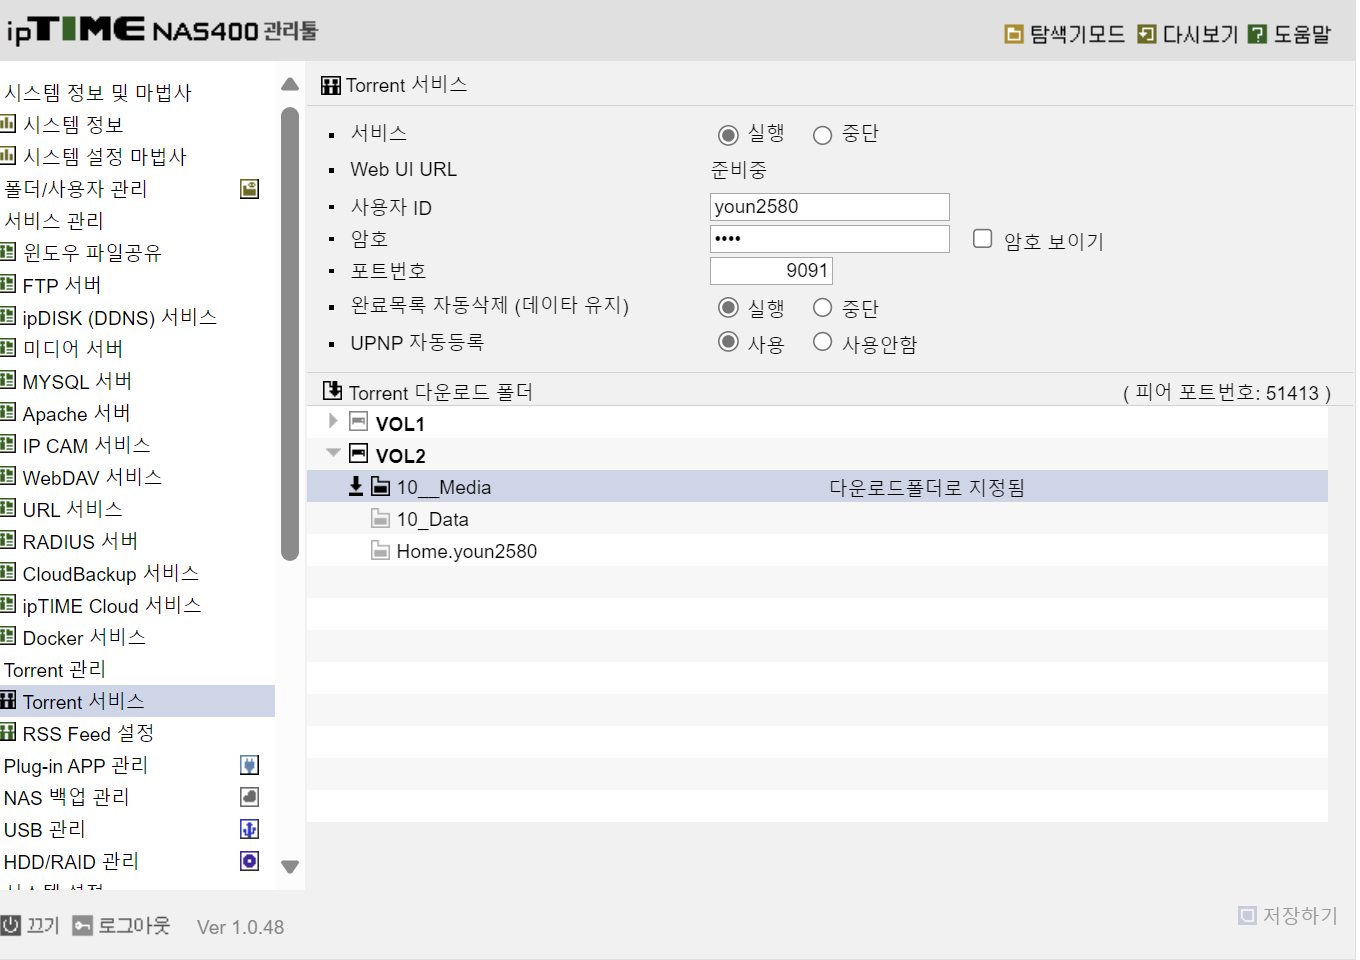Open the USB 관리 icon
The width and height of the screenshot is (1360, 960).
click(250, 829)
